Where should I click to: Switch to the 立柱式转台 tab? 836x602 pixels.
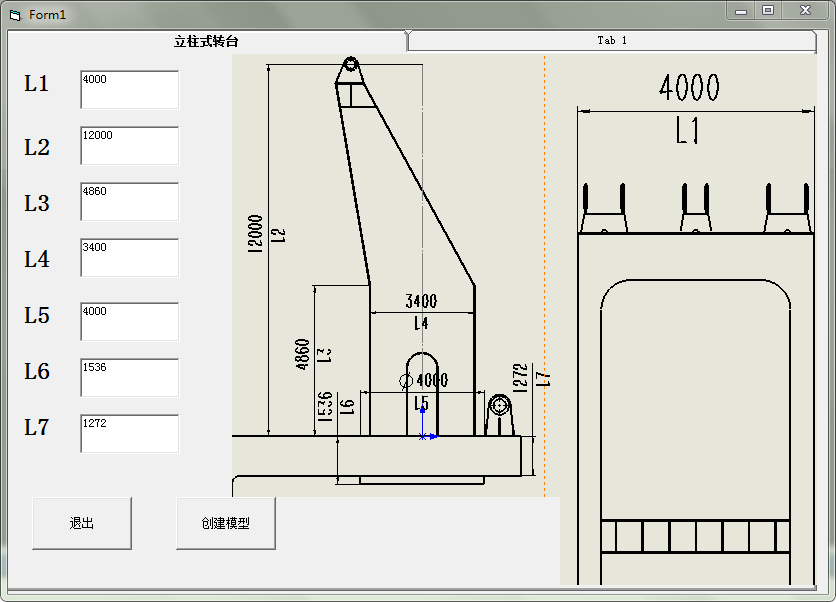click(x=206, y=41)
